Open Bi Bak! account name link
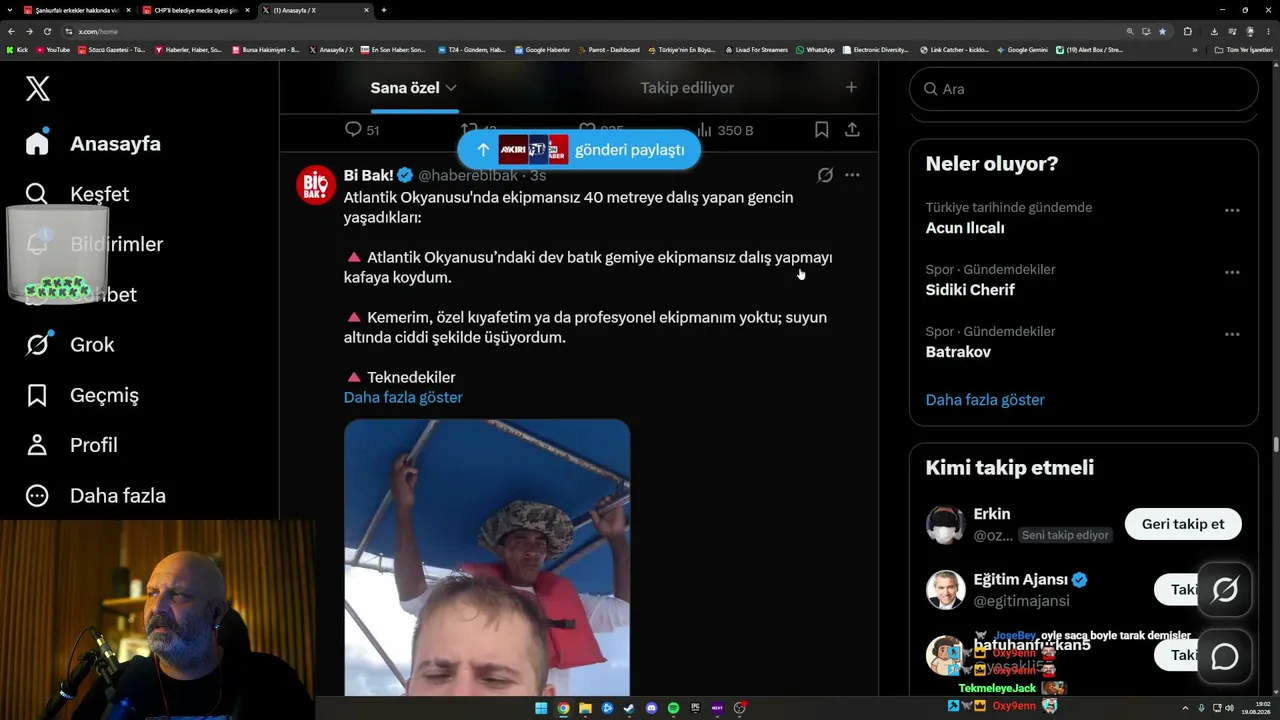 coord(369,175)
